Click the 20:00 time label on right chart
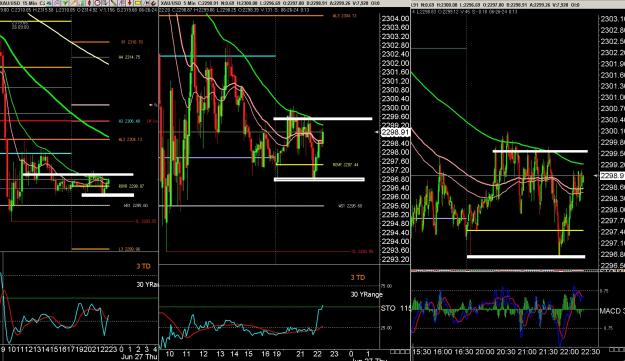The width and height of the screenshot is (625, 361). click(484, 352)
